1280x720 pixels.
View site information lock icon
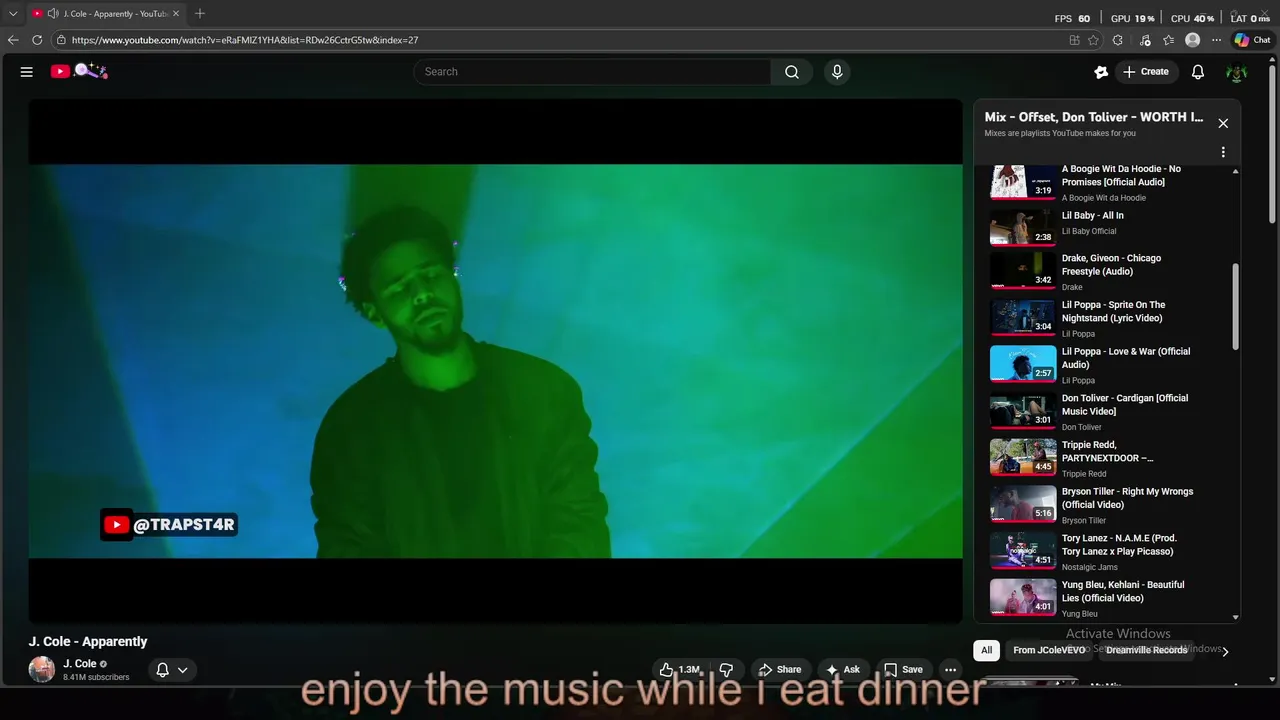click(x=61, y=40)
